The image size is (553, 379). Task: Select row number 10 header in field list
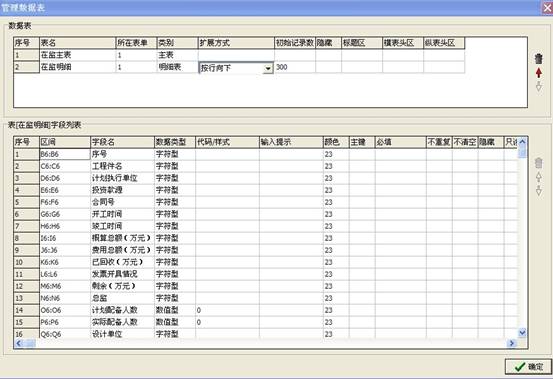(26, 262)
